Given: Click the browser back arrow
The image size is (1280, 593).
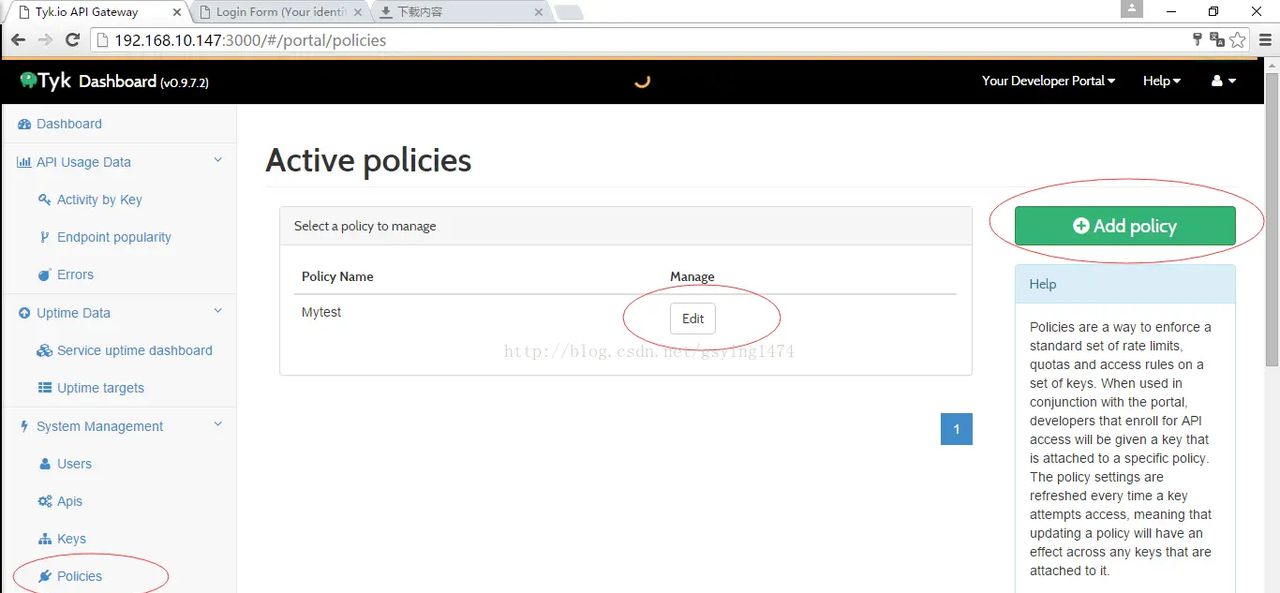Looking at the screenshot, I should pyautogui.click(x=18, y=40).
